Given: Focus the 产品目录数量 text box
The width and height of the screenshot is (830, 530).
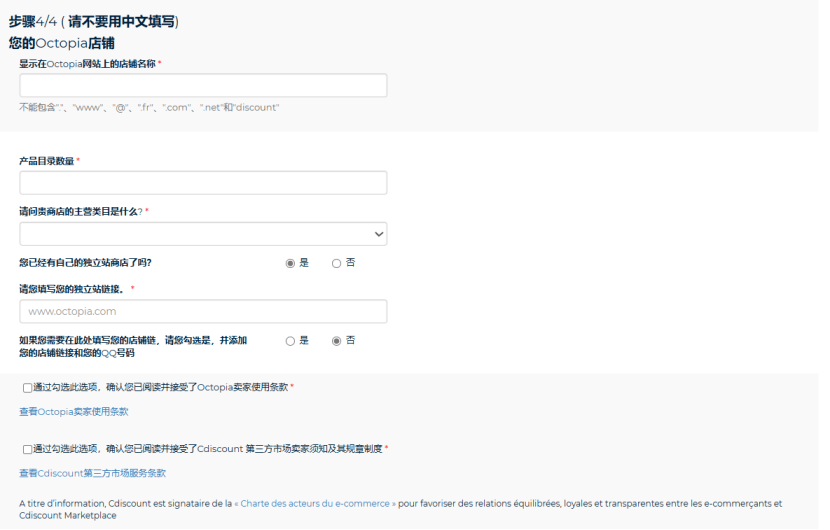Looking at the screenshot, I should 203,183.
